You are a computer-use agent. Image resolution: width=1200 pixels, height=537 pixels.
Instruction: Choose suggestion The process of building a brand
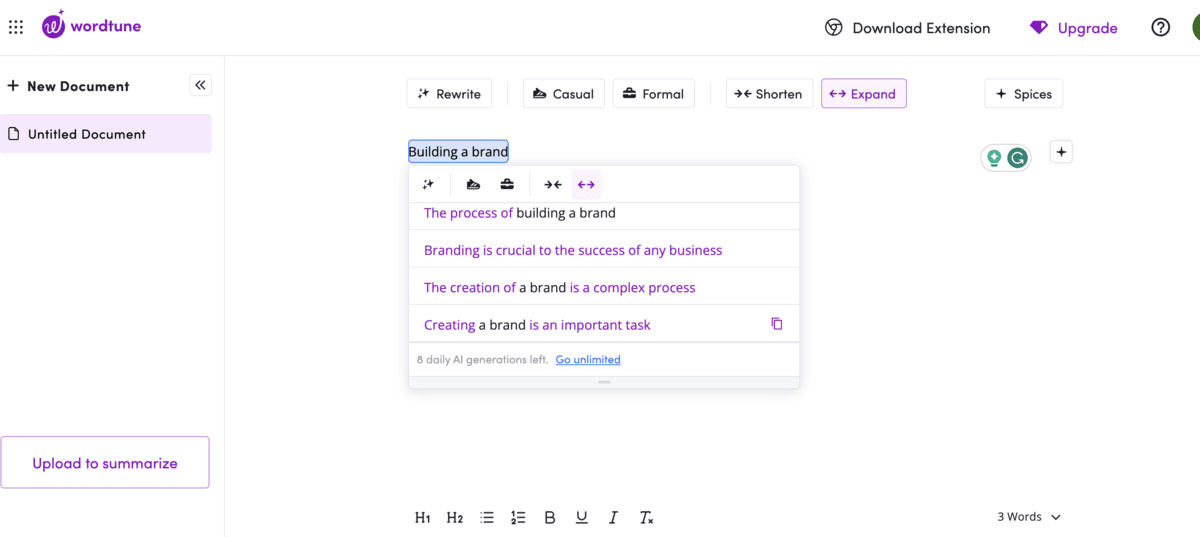point(604,213)
